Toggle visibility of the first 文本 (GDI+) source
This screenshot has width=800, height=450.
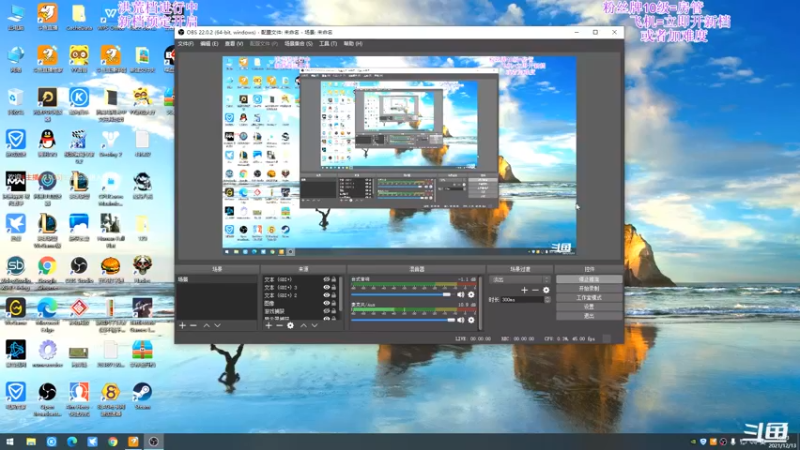[327, 280]
